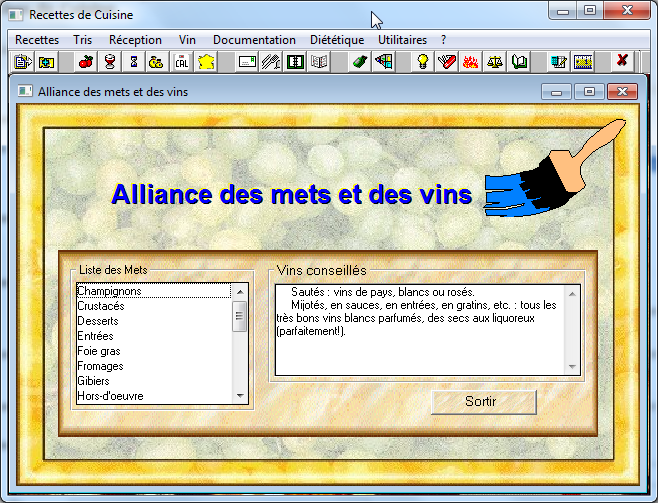658x503 pixels.
Task: Click up arrow of Liste des Mets scrollbar
Action: [240, 292]
